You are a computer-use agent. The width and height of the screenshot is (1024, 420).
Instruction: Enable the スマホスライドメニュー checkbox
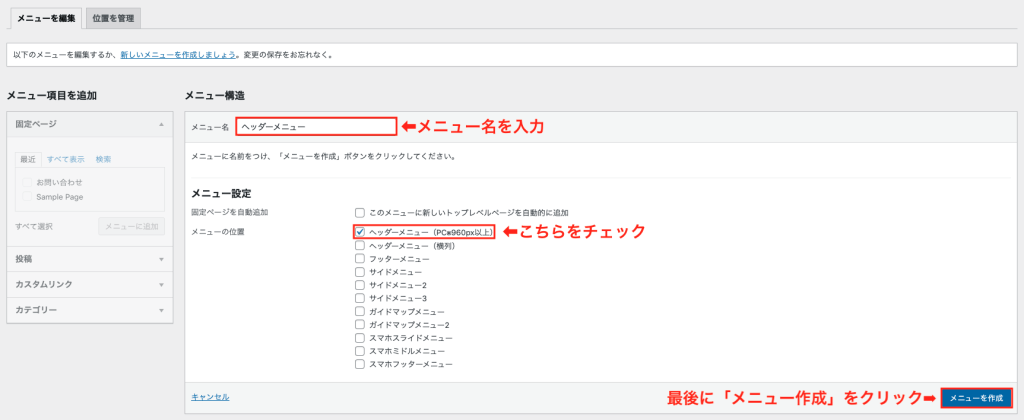(x=360, y=338)
